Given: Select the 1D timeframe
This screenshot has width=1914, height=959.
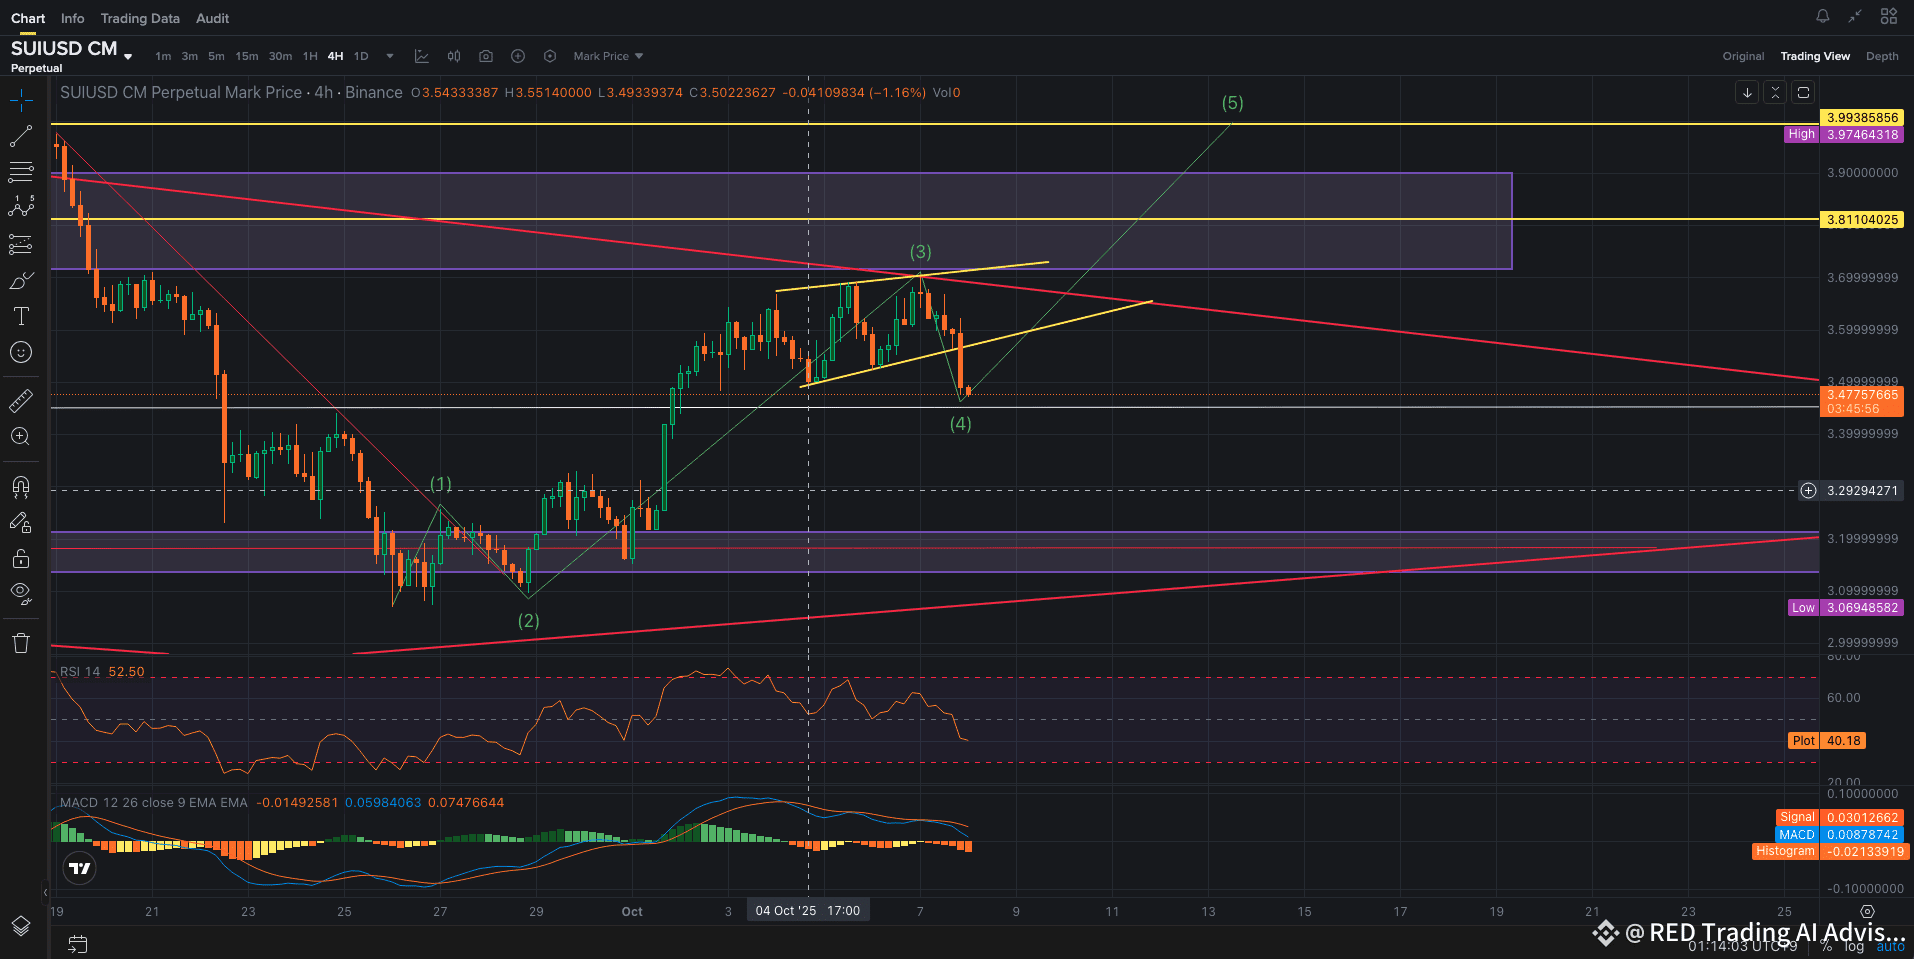Looking at the screenshot, I should pos(361,56).
